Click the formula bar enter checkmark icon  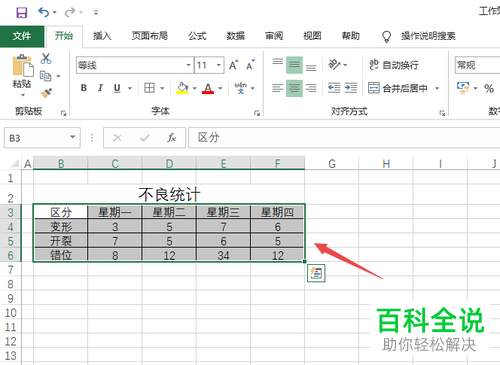pos(145,138)
